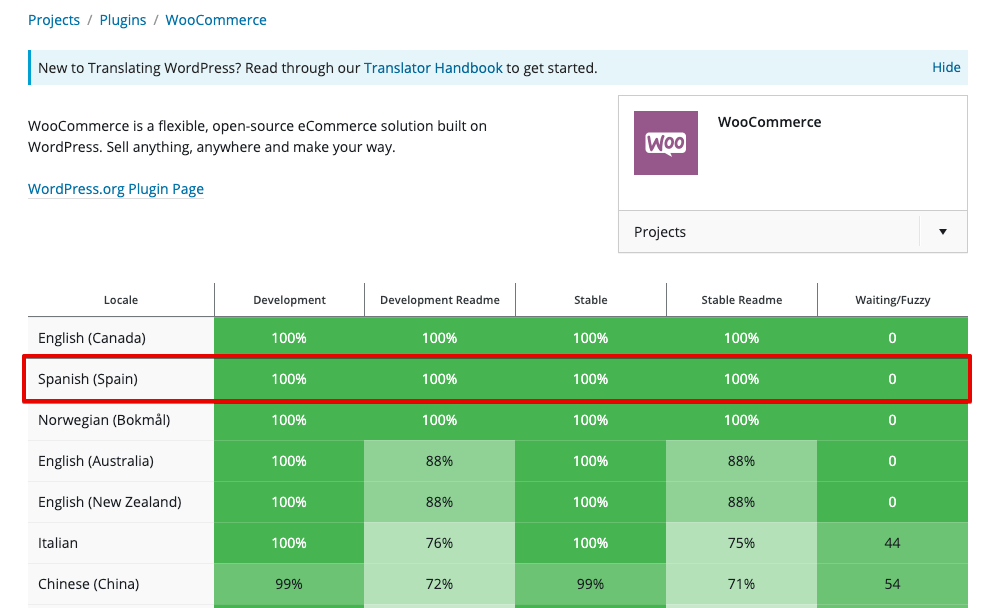
Task: Click the WooCommerce title in project box
Action: coord(769,122)
